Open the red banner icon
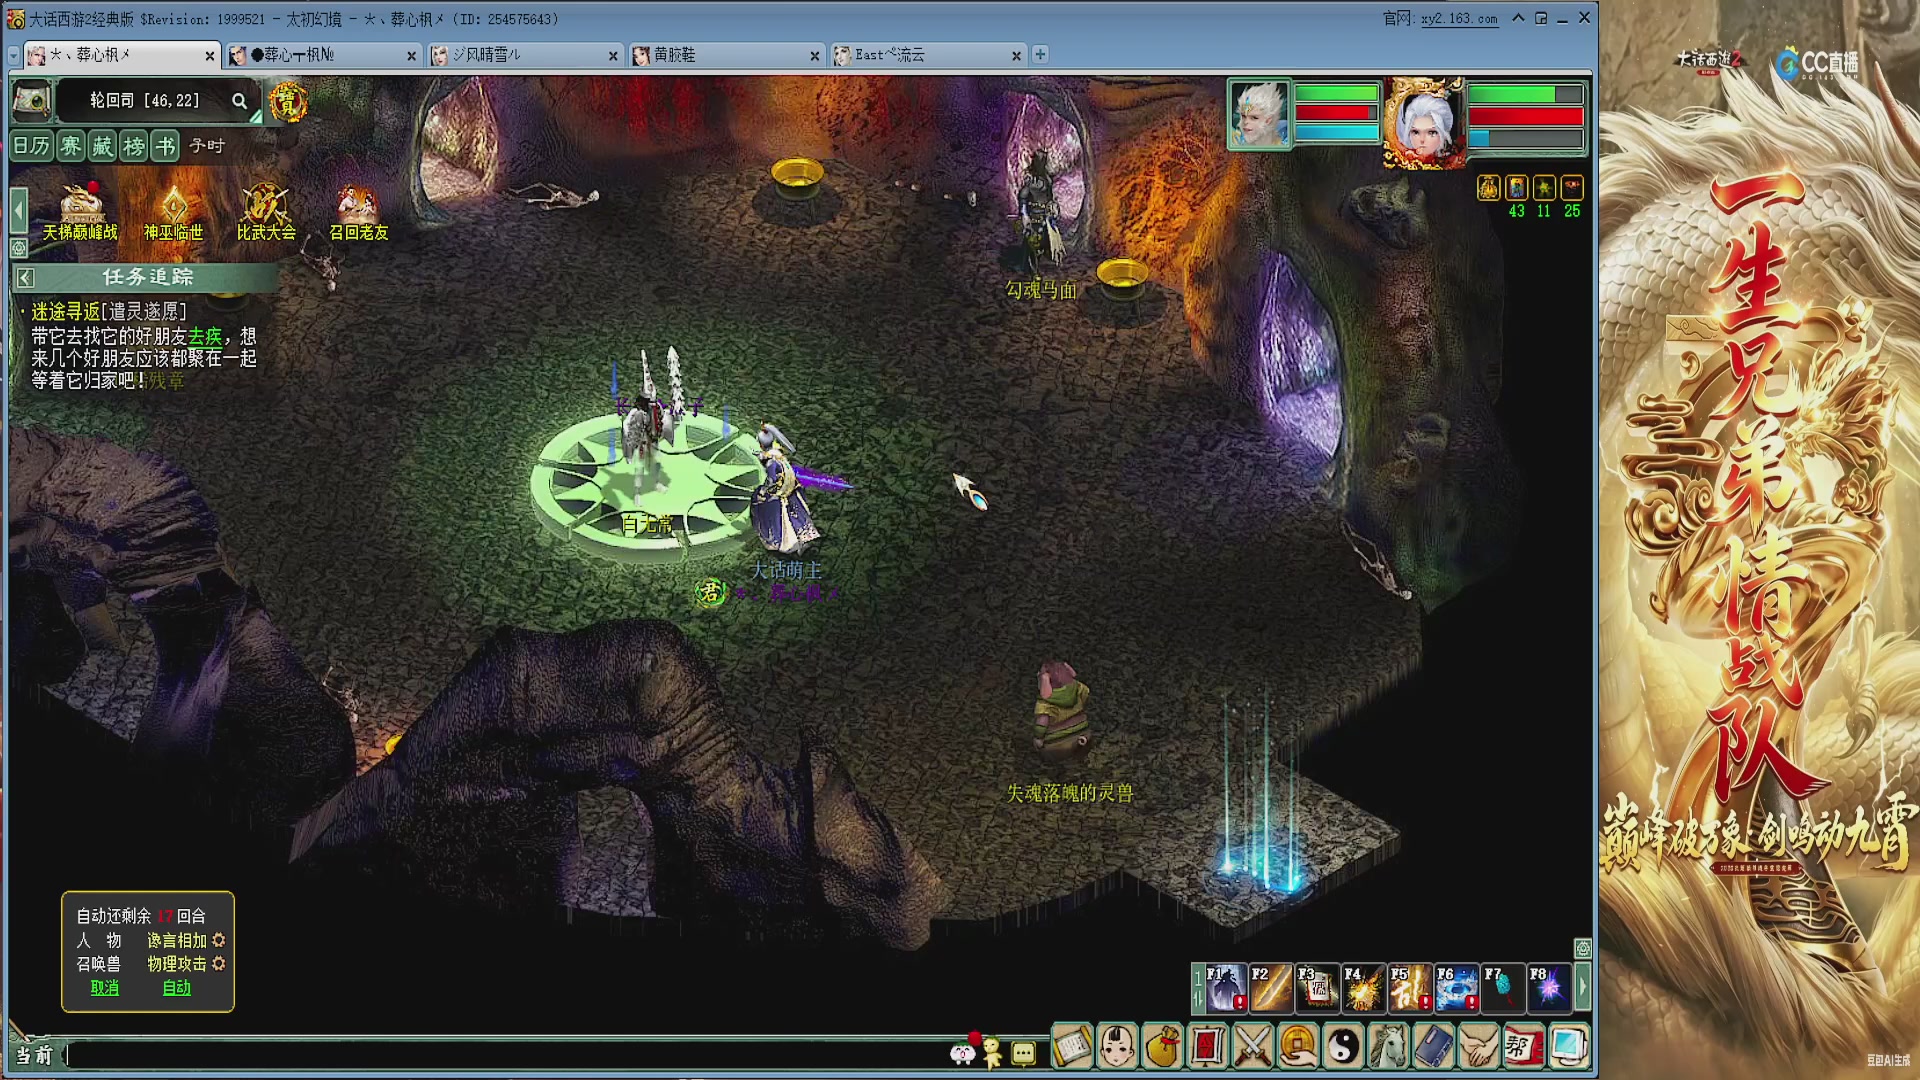The image size is (1920, 1080). pos(1208,1047)
